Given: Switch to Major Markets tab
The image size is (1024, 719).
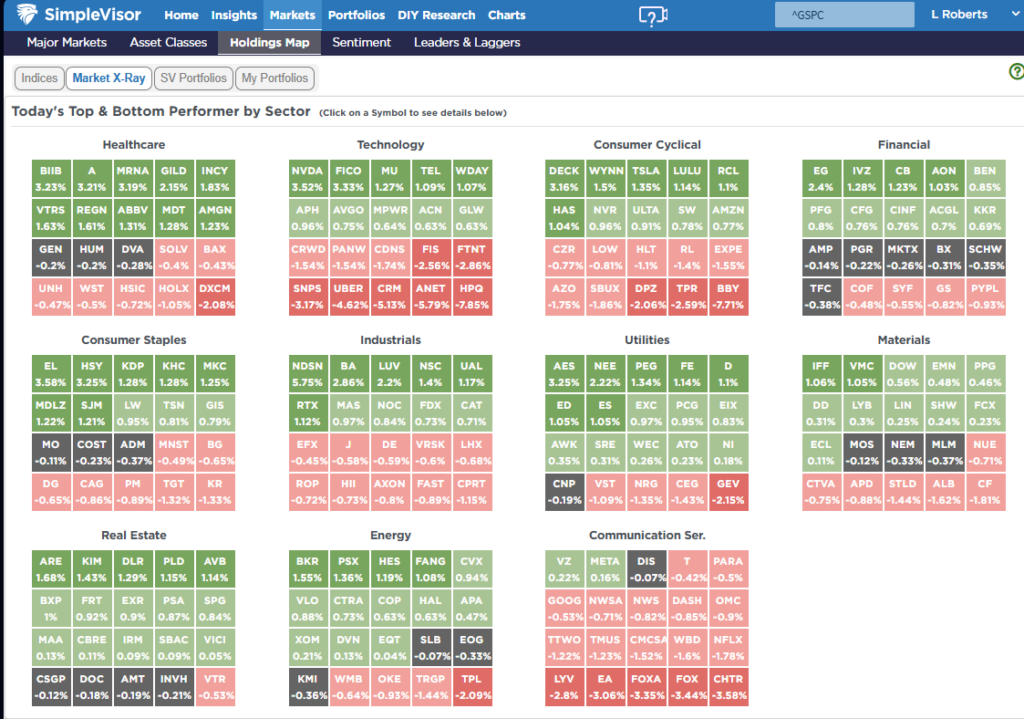Looking at the screenshot, I should [x=67, y=42].
